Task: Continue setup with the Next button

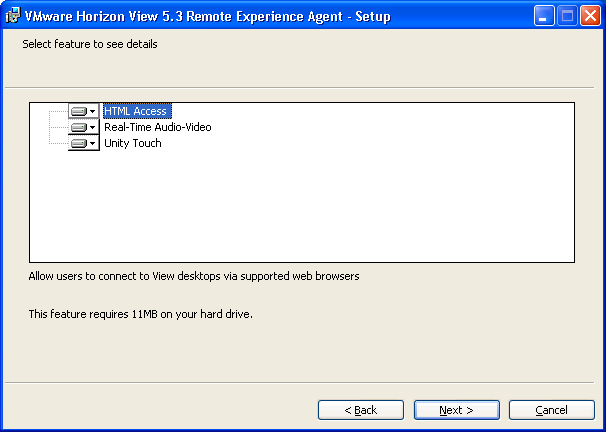Action: (456, 410)
